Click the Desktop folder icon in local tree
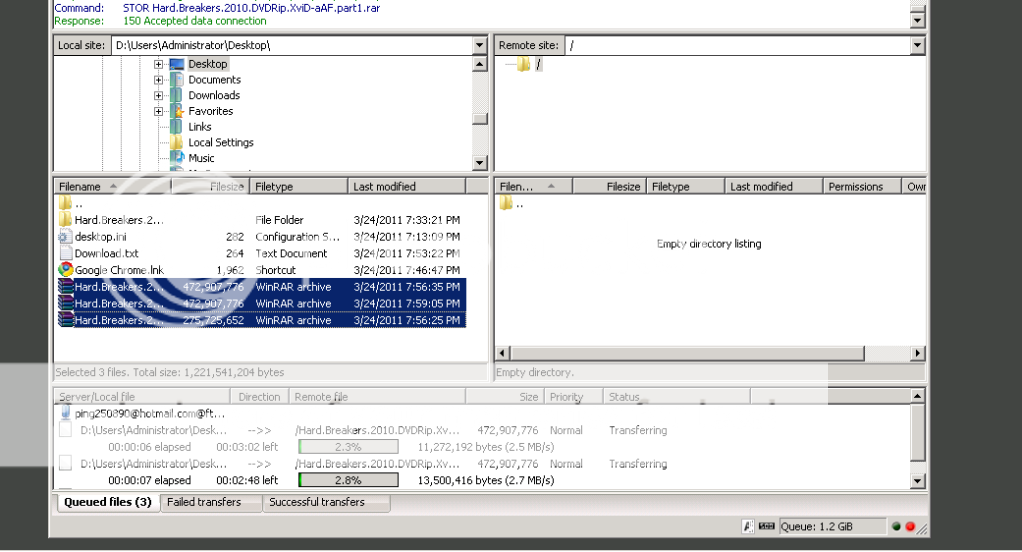This screenshot has height=552, width=1022. click(177, 64)
